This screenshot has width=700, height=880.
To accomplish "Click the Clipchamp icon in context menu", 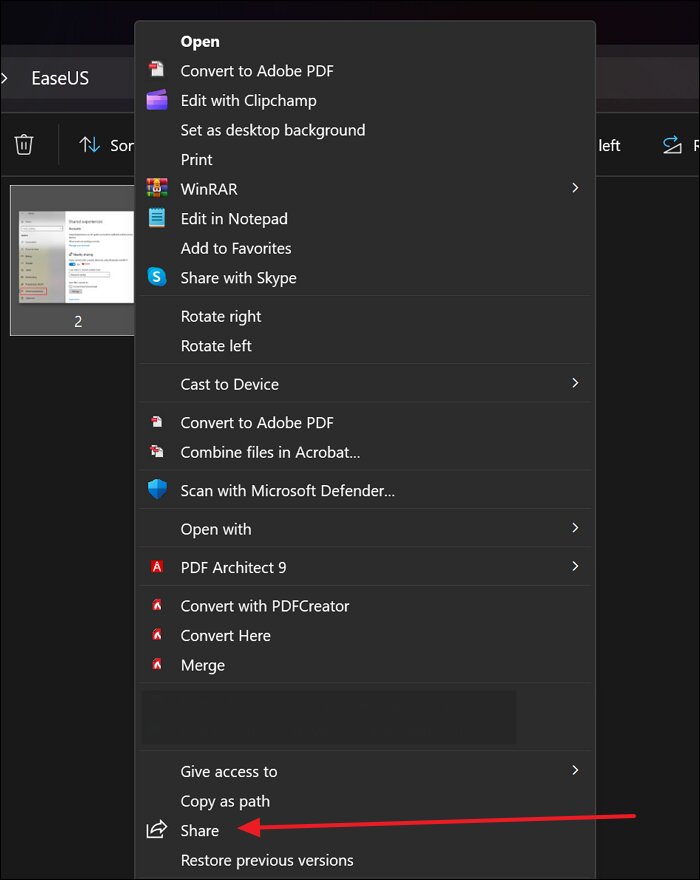I will click(x=157, y=100).
